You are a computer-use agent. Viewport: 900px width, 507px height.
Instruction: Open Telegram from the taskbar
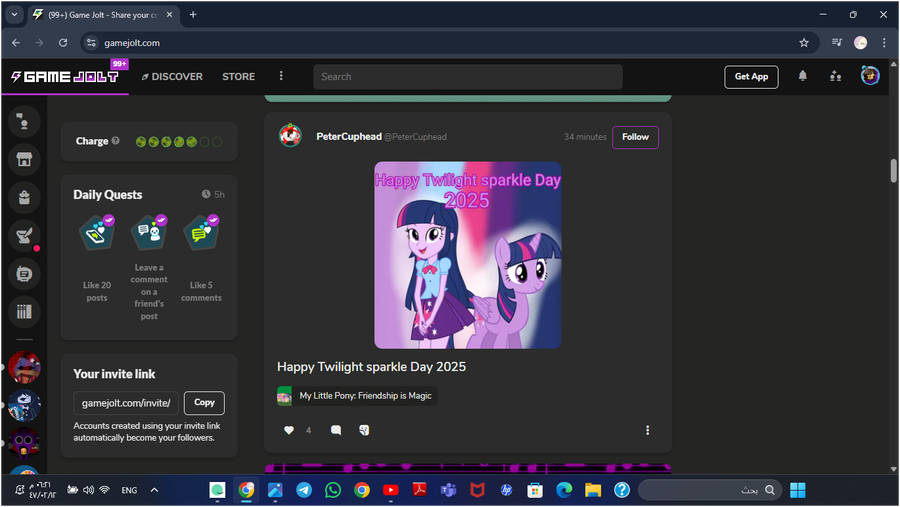point(304,490)
